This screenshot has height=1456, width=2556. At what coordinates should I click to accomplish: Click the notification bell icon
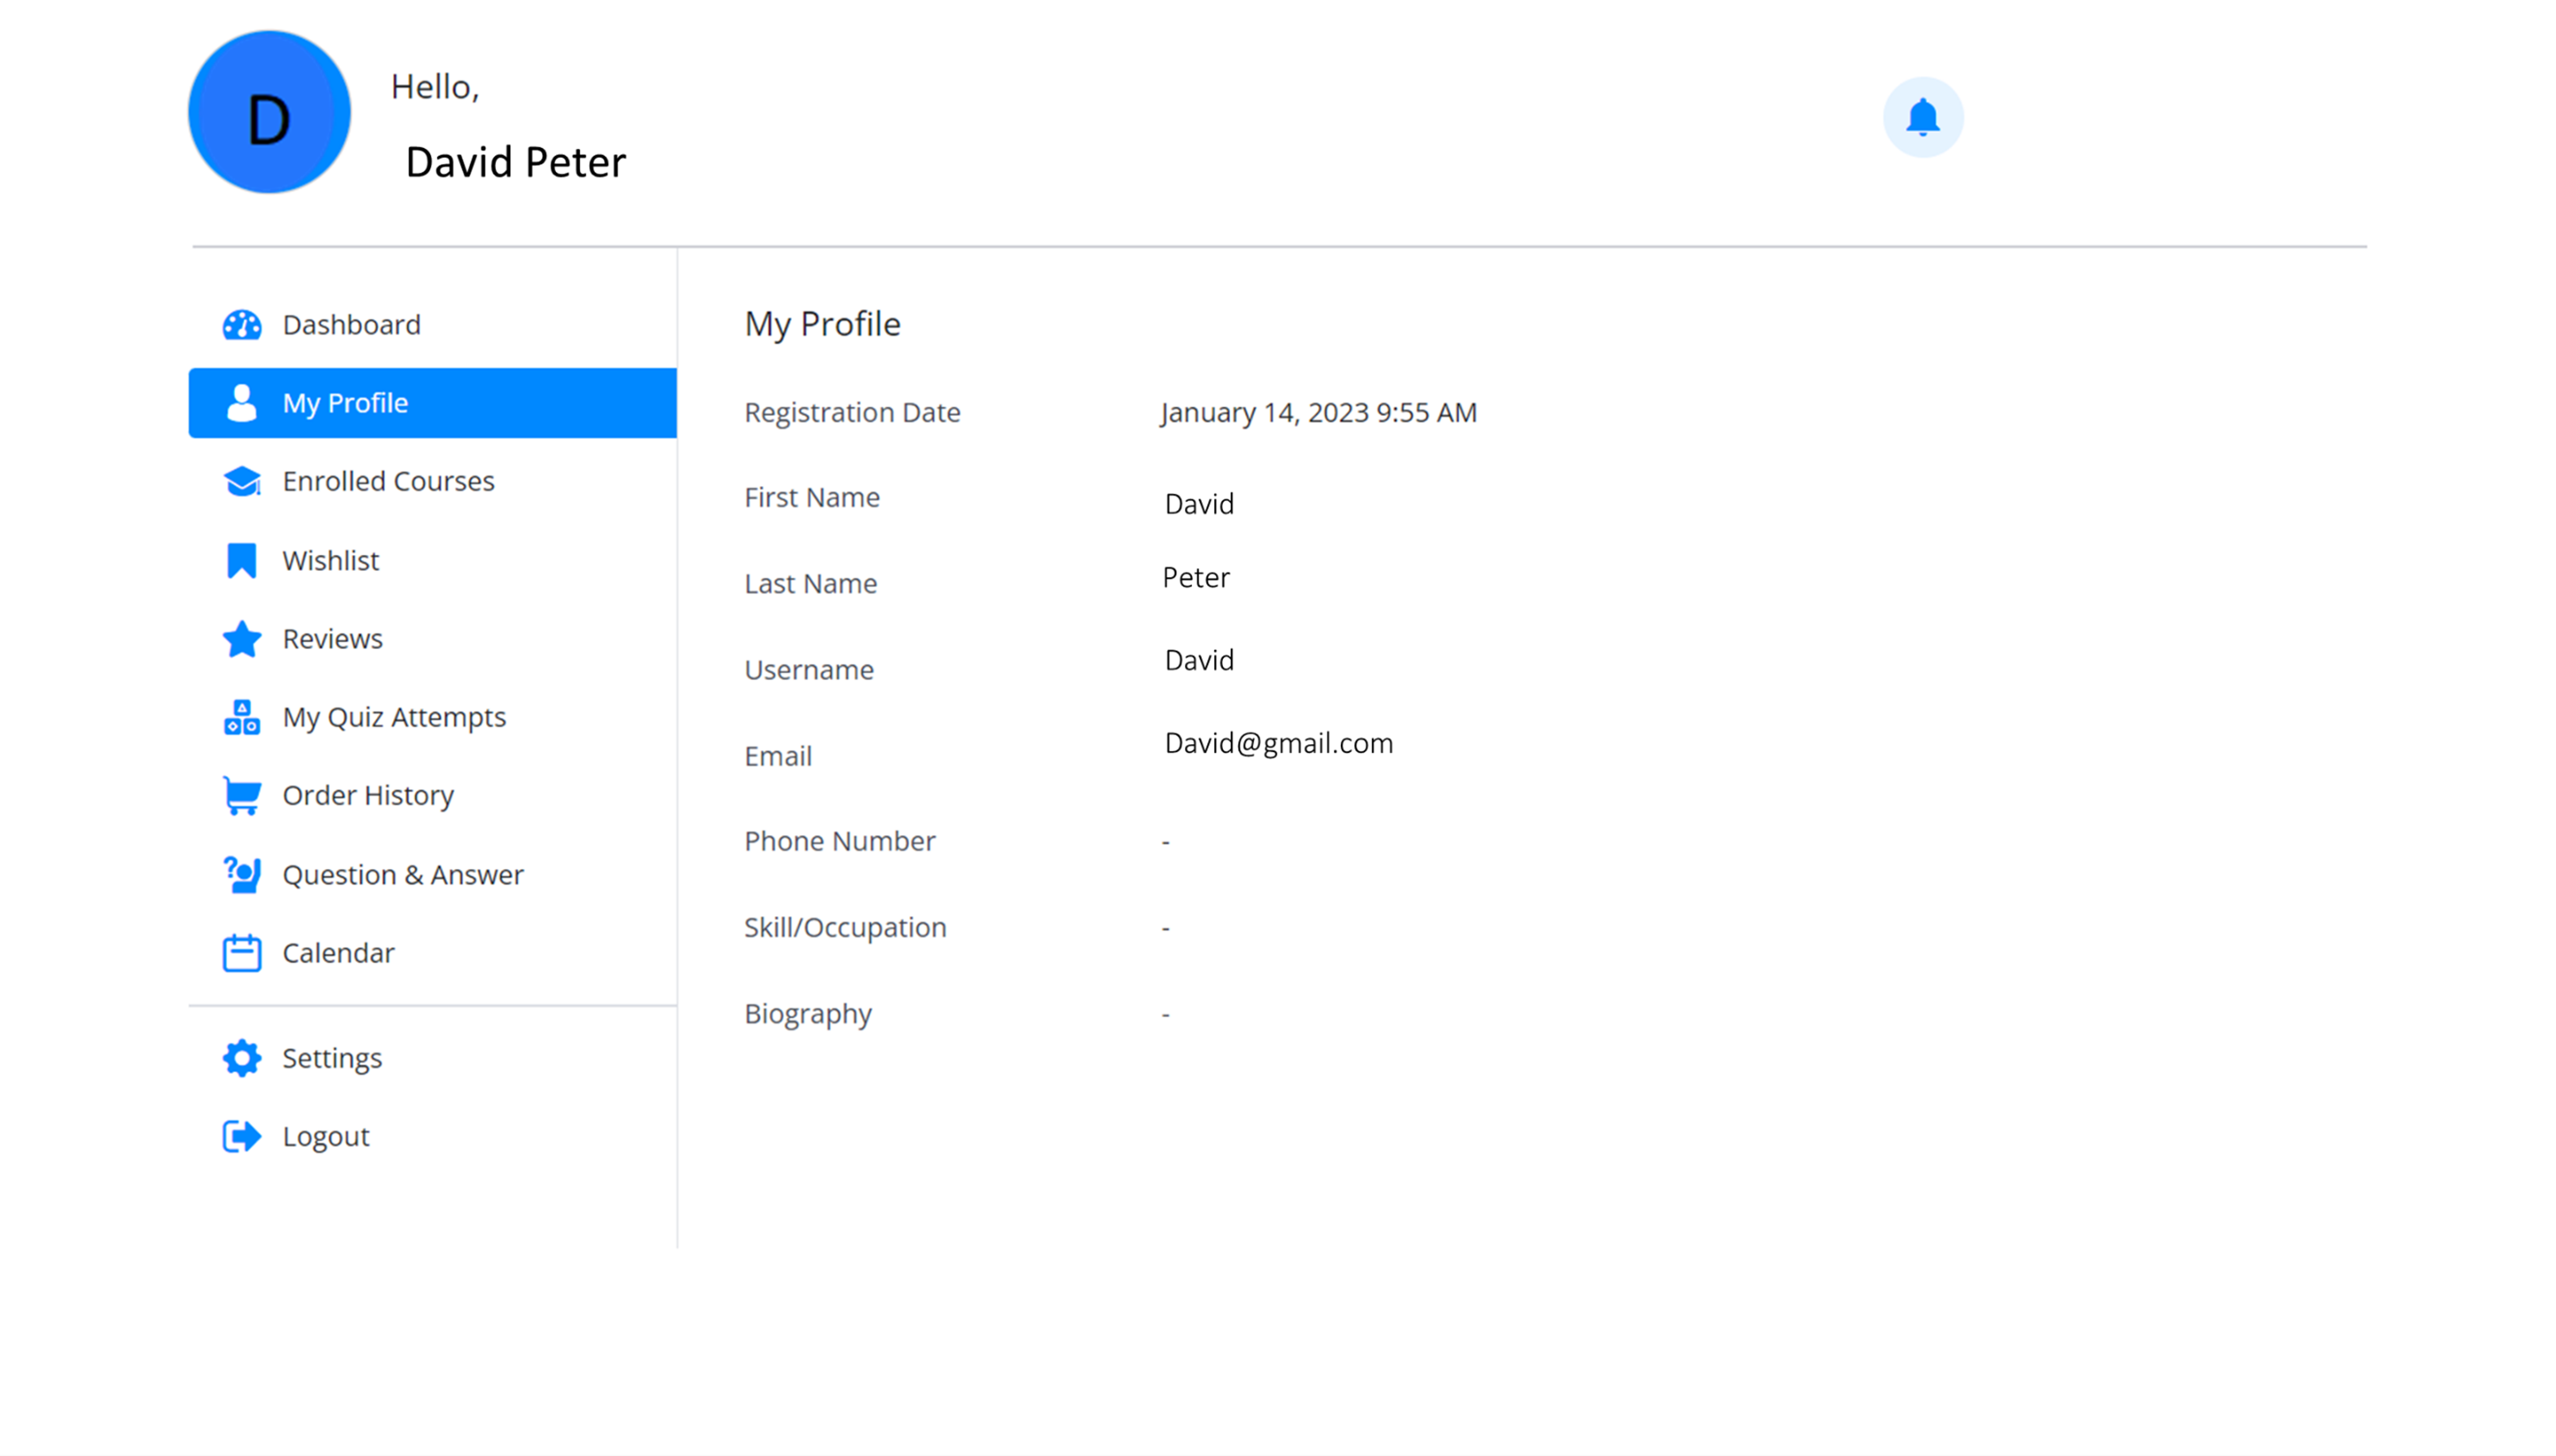(1922, 117)
